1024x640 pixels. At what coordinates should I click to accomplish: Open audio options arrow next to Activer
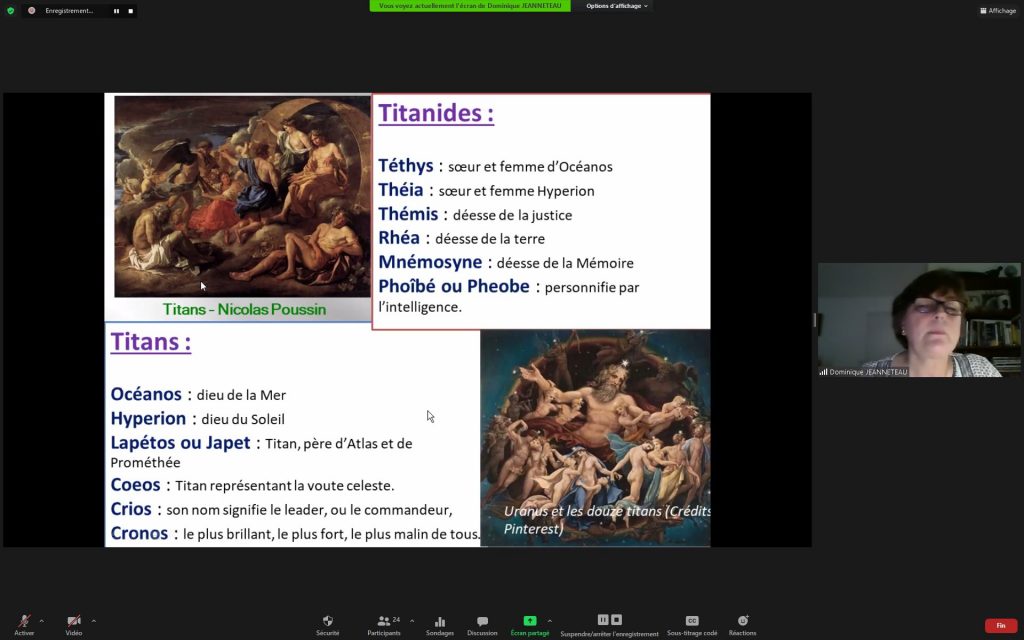42,621
